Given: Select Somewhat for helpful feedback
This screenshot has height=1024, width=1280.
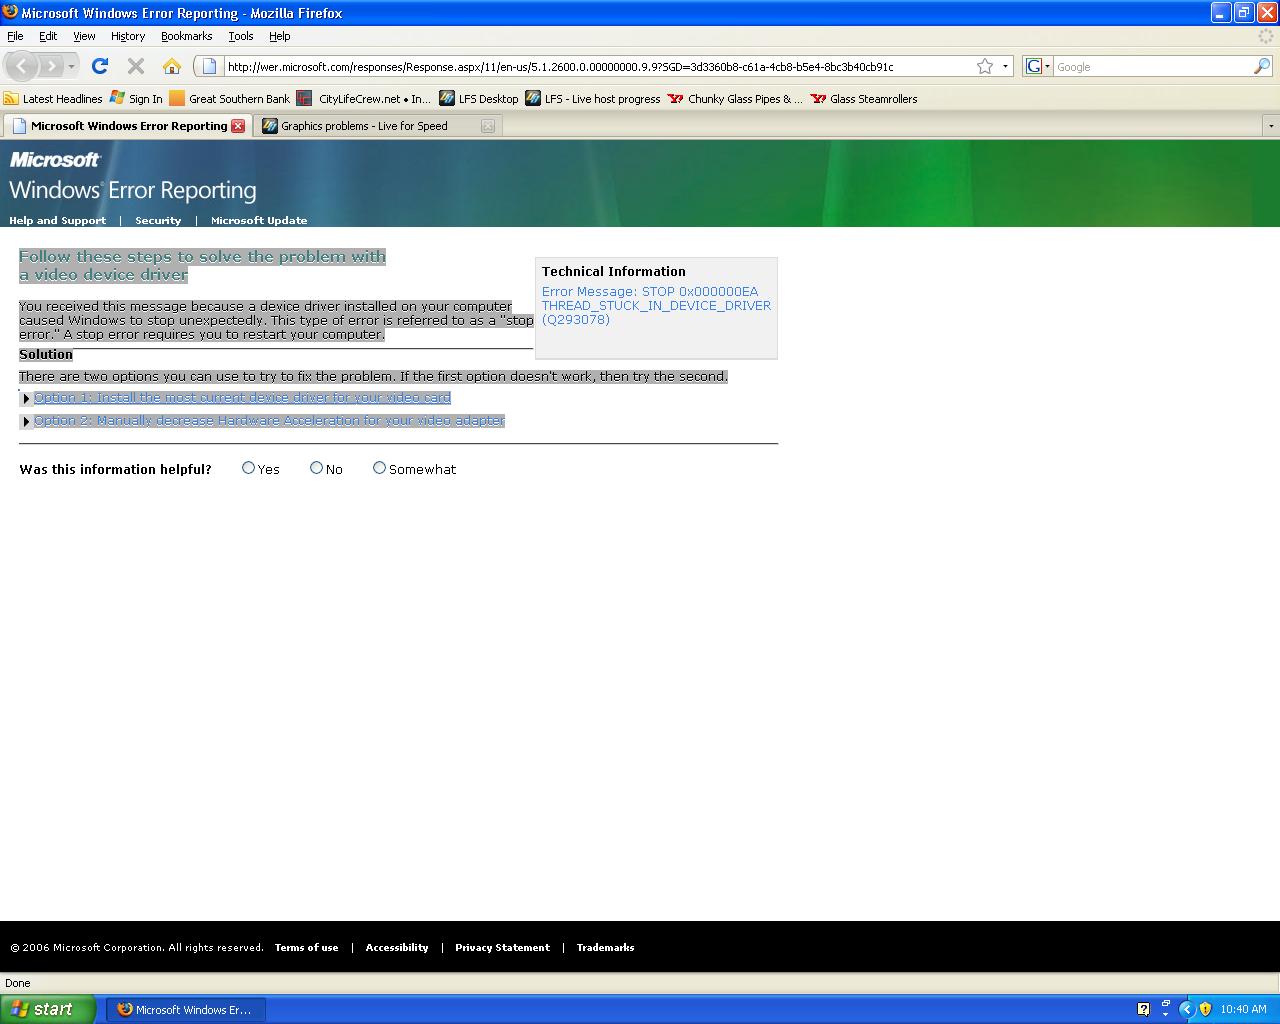Looking at the screenshot, I should pos(379,468).
